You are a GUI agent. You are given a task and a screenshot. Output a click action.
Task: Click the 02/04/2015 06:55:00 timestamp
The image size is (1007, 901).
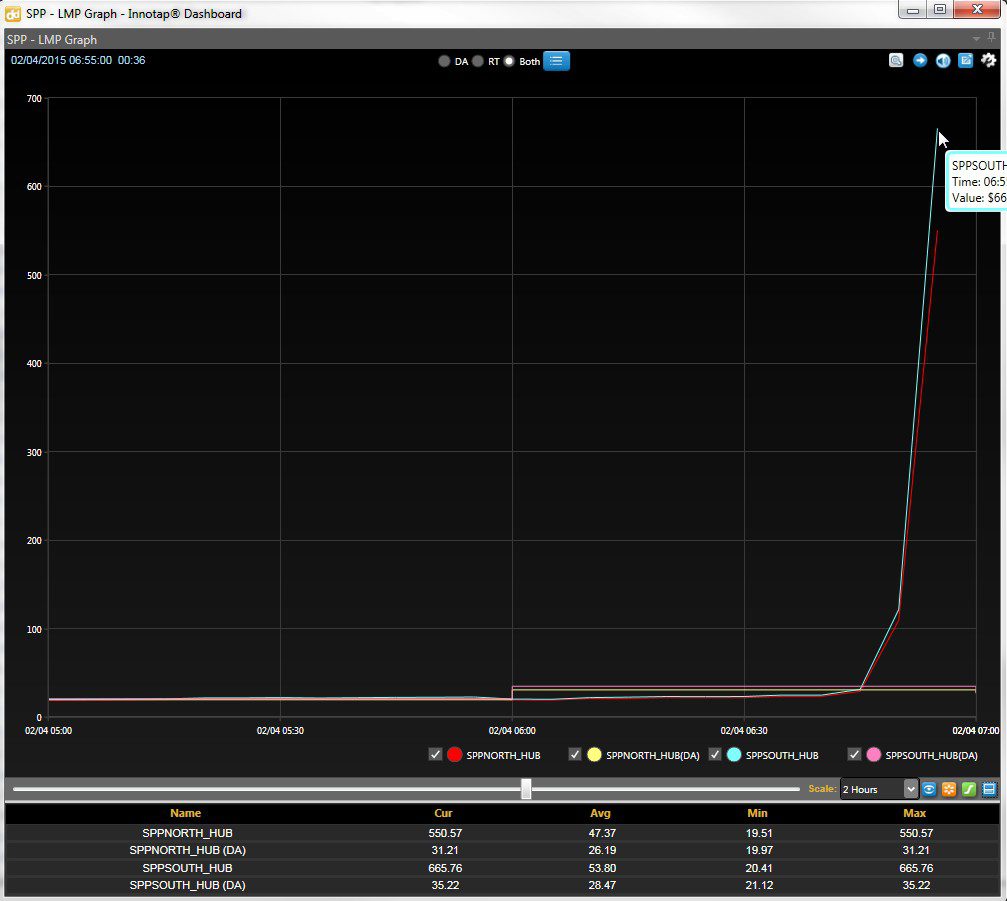pos(61,60)
